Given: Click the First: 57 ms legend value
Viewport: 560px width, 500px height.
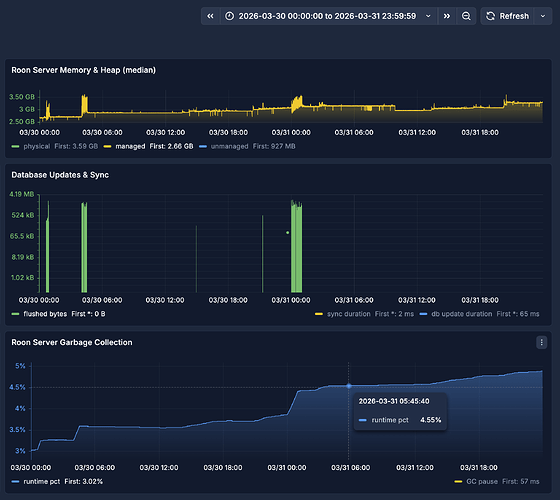Looking at the screenshot, I should point(521,481).
